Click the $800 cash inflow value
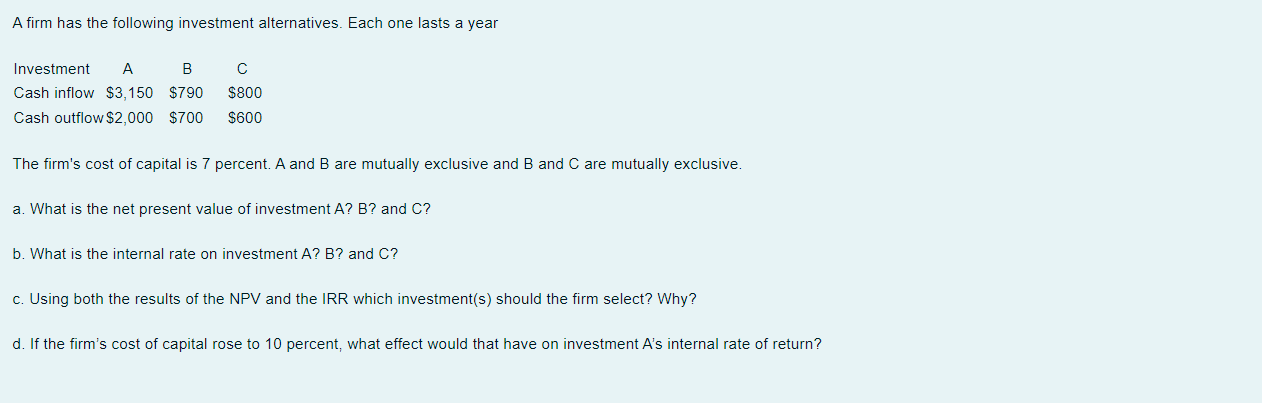1262x403 pixels. click(x=245, y=93)
